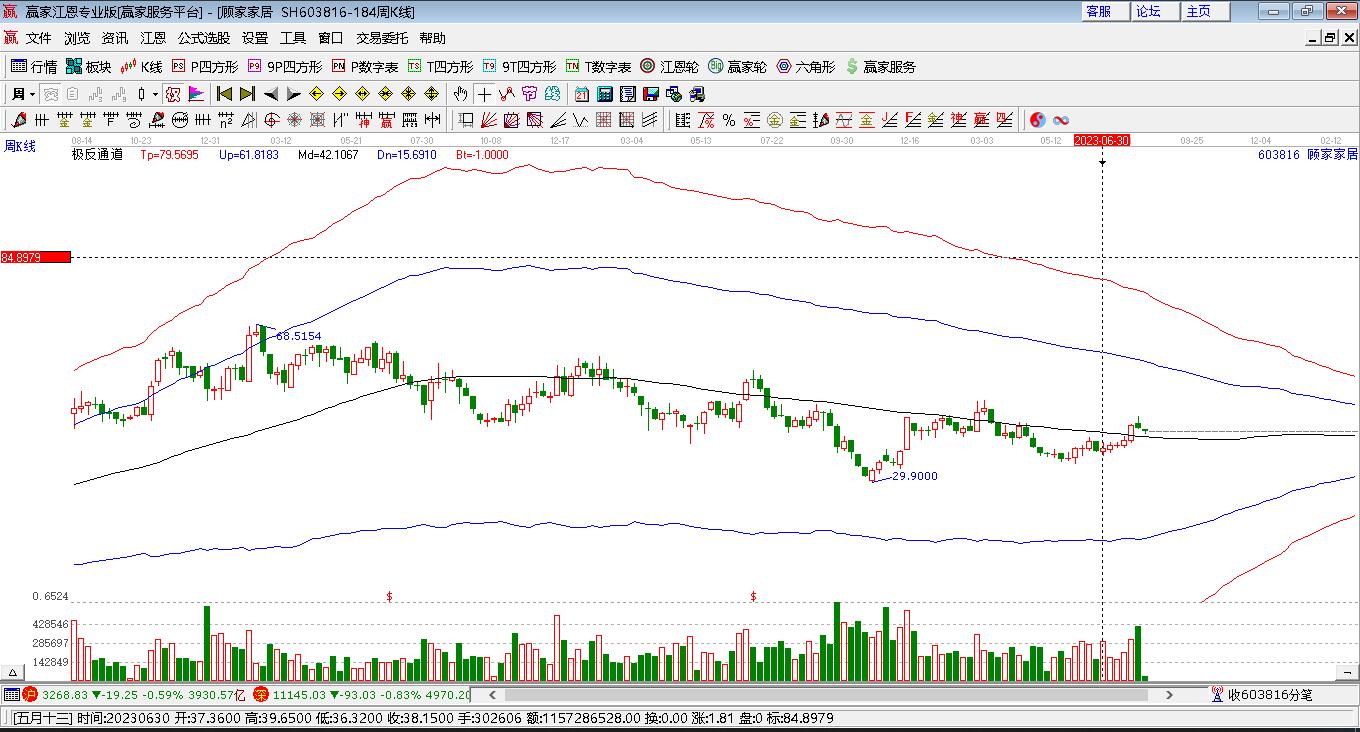This screenshot has width=1360, height=732.
Task: Open the 行情 market quotes view
Action: 34,67
